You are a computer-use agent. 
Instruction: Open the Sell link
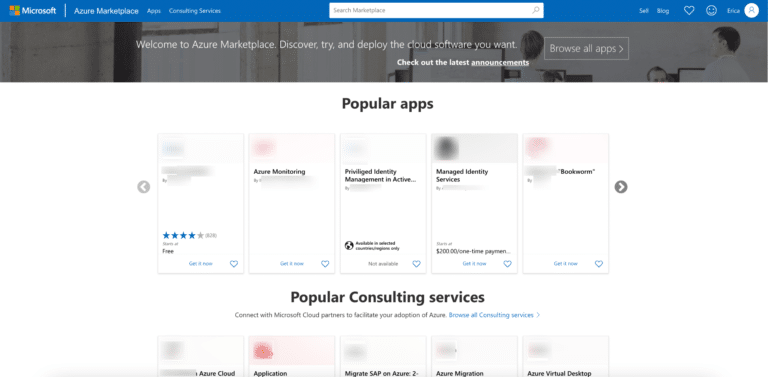(644, 11)
